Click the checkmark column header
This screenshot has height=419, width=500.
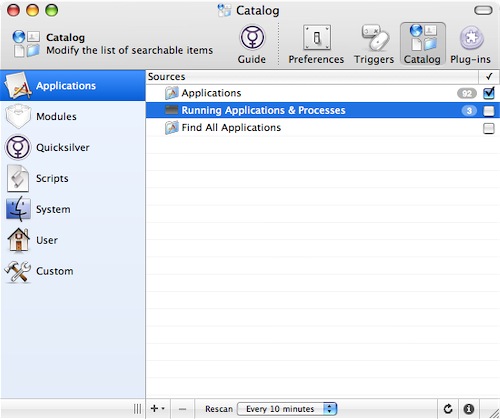pyautogui.click(x=489, y=77)
